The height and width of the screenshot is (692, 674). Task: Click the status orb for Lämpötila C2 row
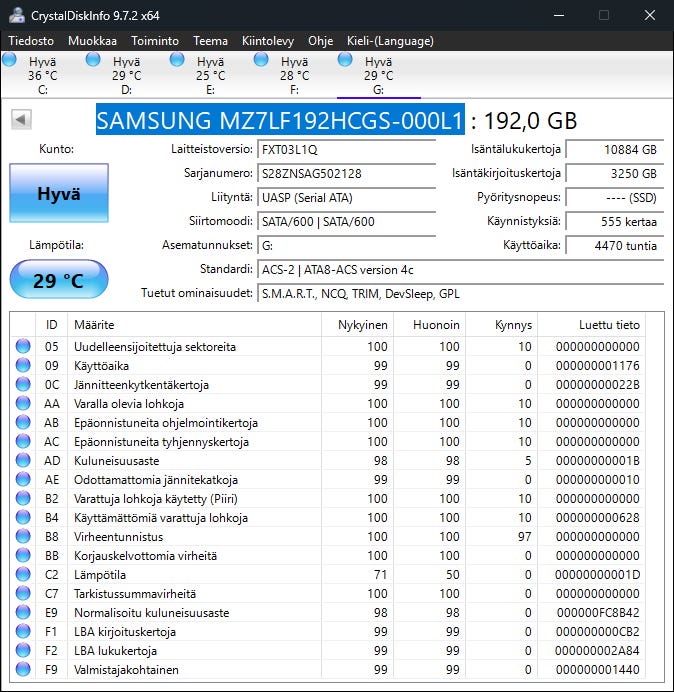click(23, 574)
